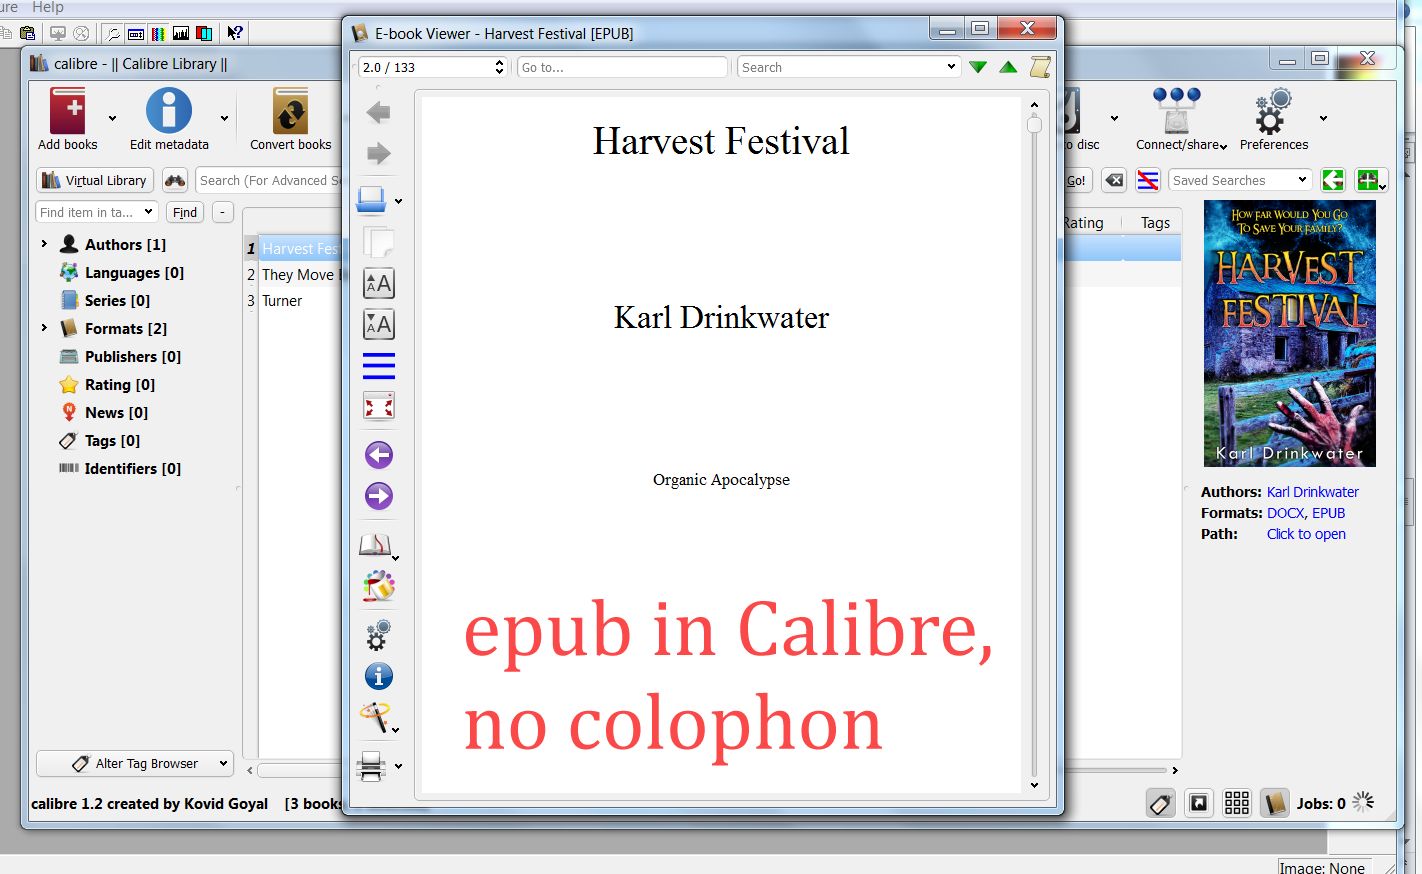Click the Convert books icon
The width and height of the screenshot is (1422, 874).
pos(291,110)
